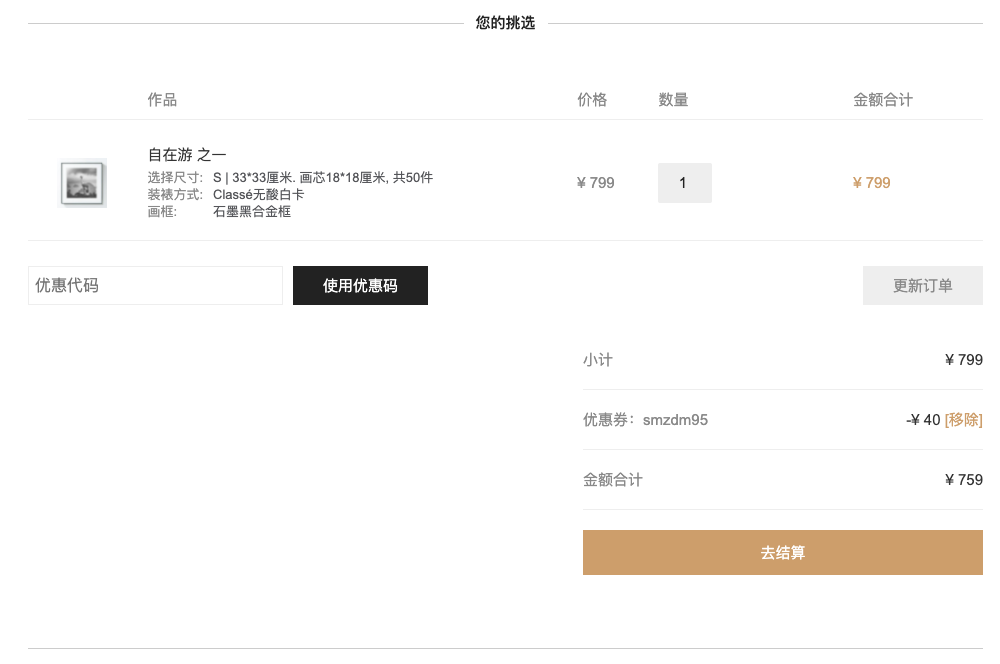Proceed to checkout with 去结算

pos(783,552)
